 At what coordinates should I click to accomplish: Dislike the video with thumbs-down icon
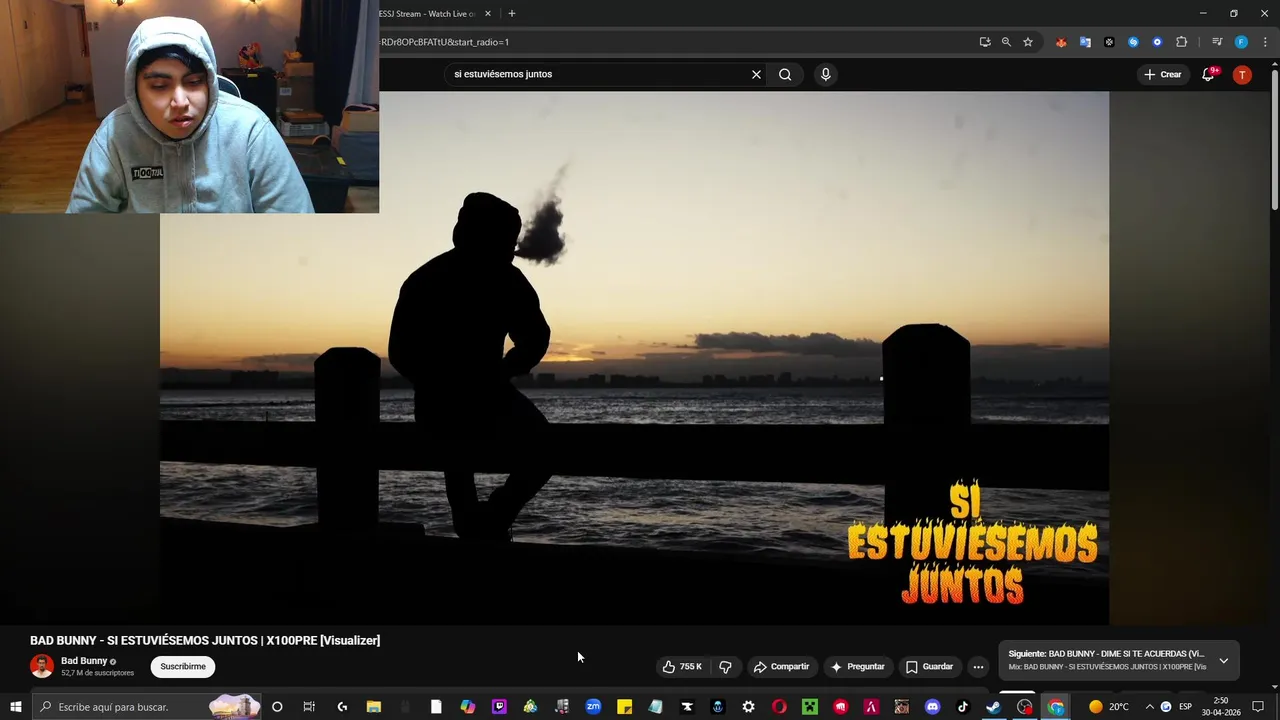(x=726, y=667)
